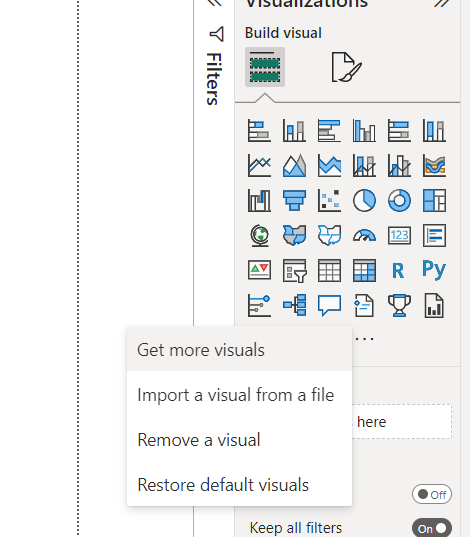The height and width of the screenshot is (537, 470).
Task: Choose the funnel chart visual
Action: point(294,200)
